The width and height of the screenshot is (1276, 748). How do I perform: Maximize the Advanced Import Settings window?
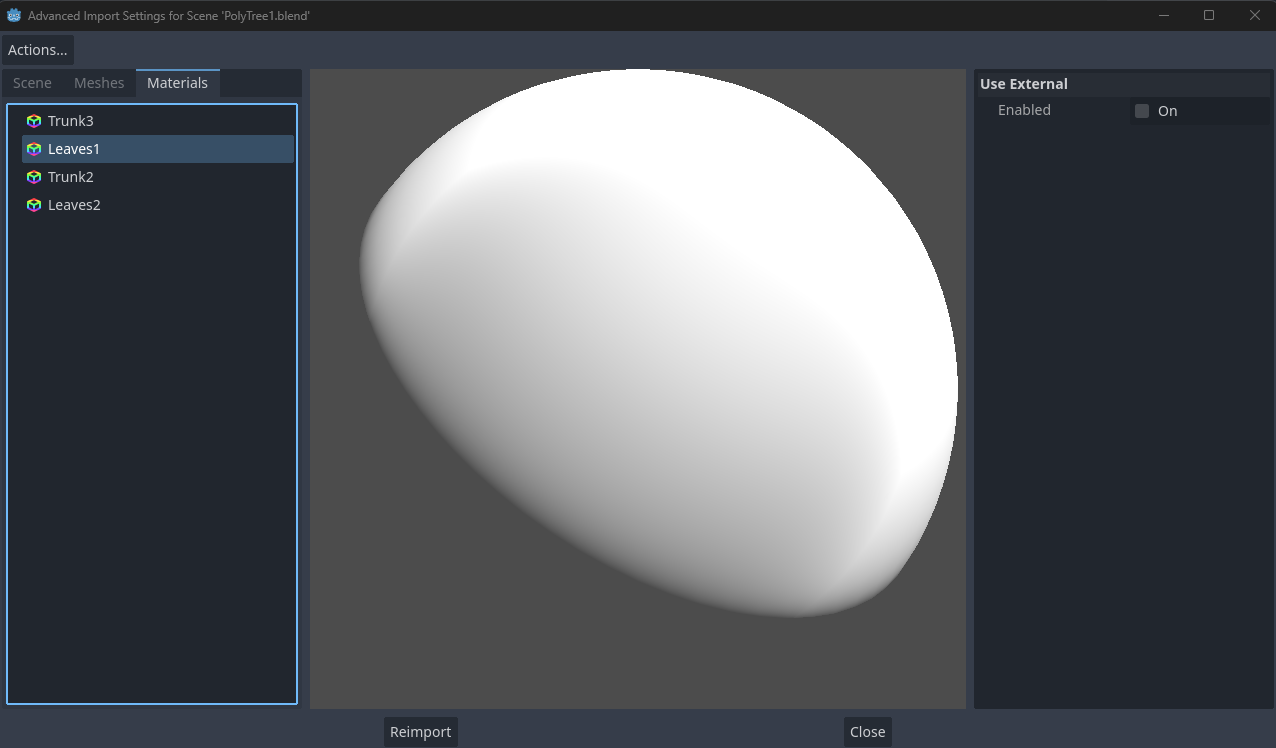click(x=1209, y=15)
